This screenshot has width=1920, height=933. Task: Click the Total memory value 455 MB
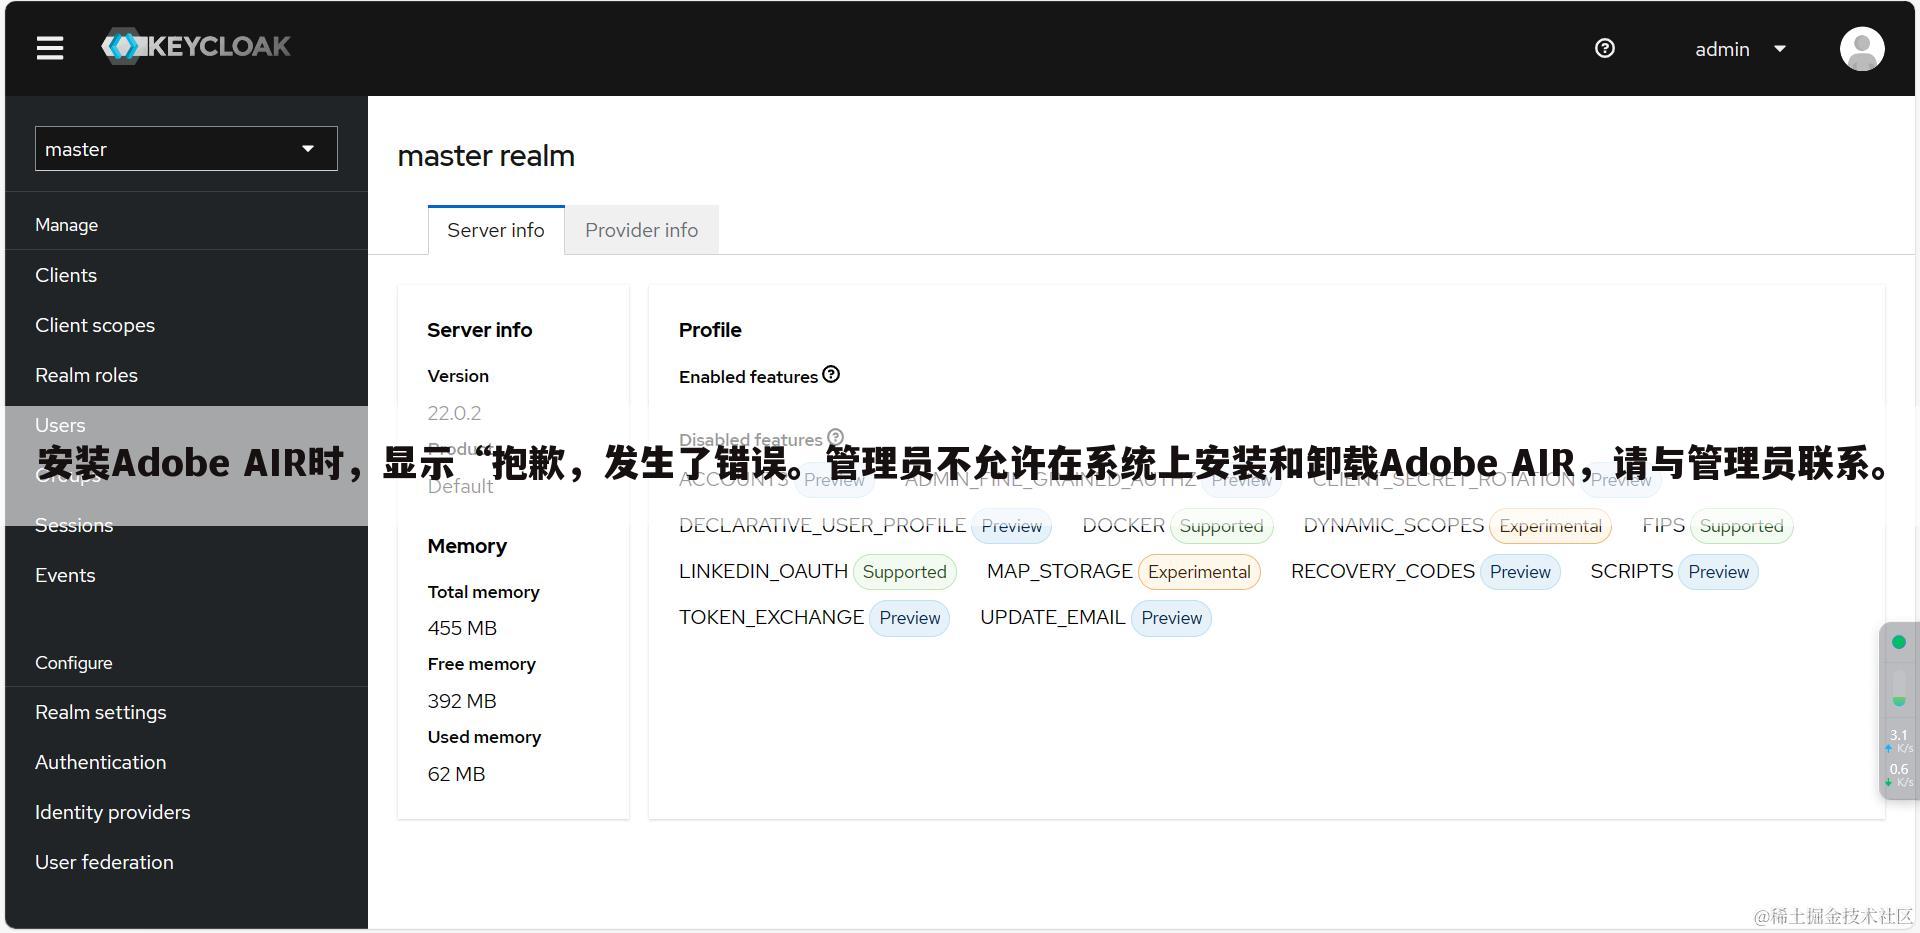(462, 628)
